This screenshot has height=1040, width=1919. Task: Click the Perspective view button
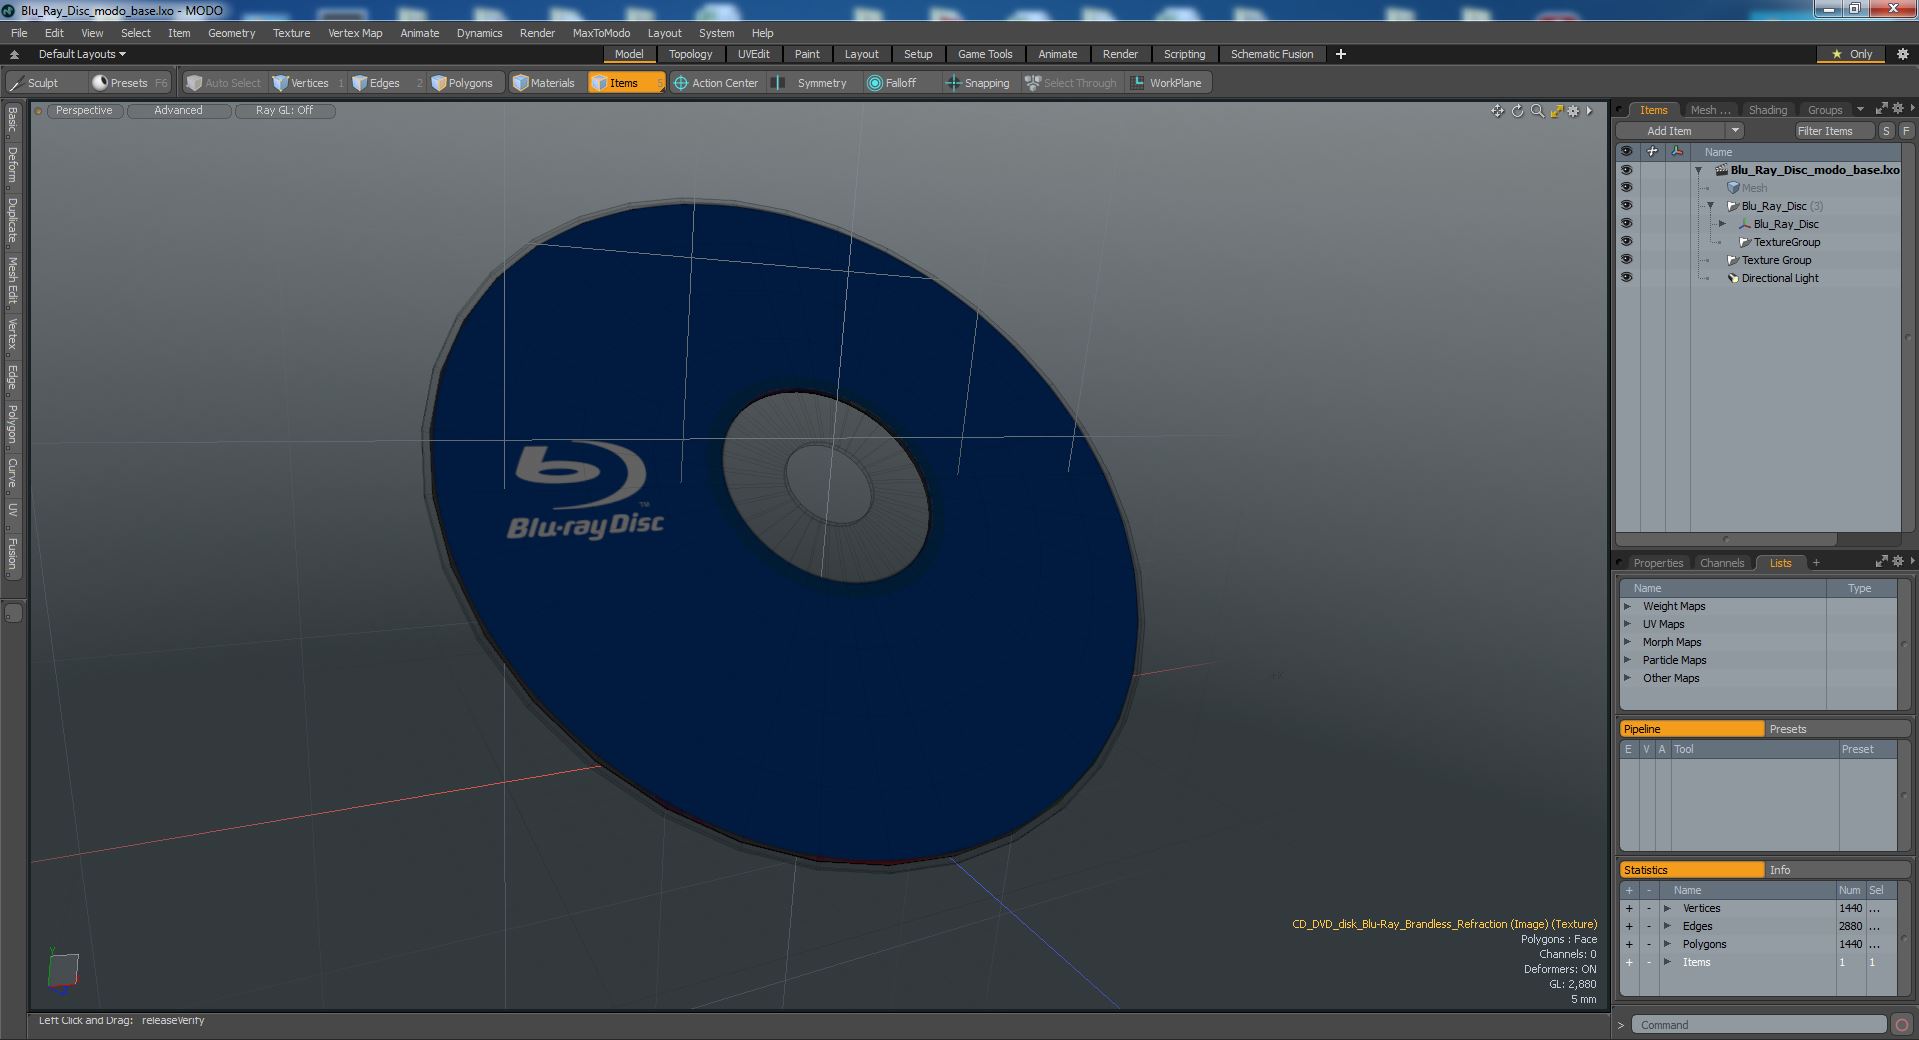coord(84,111)
